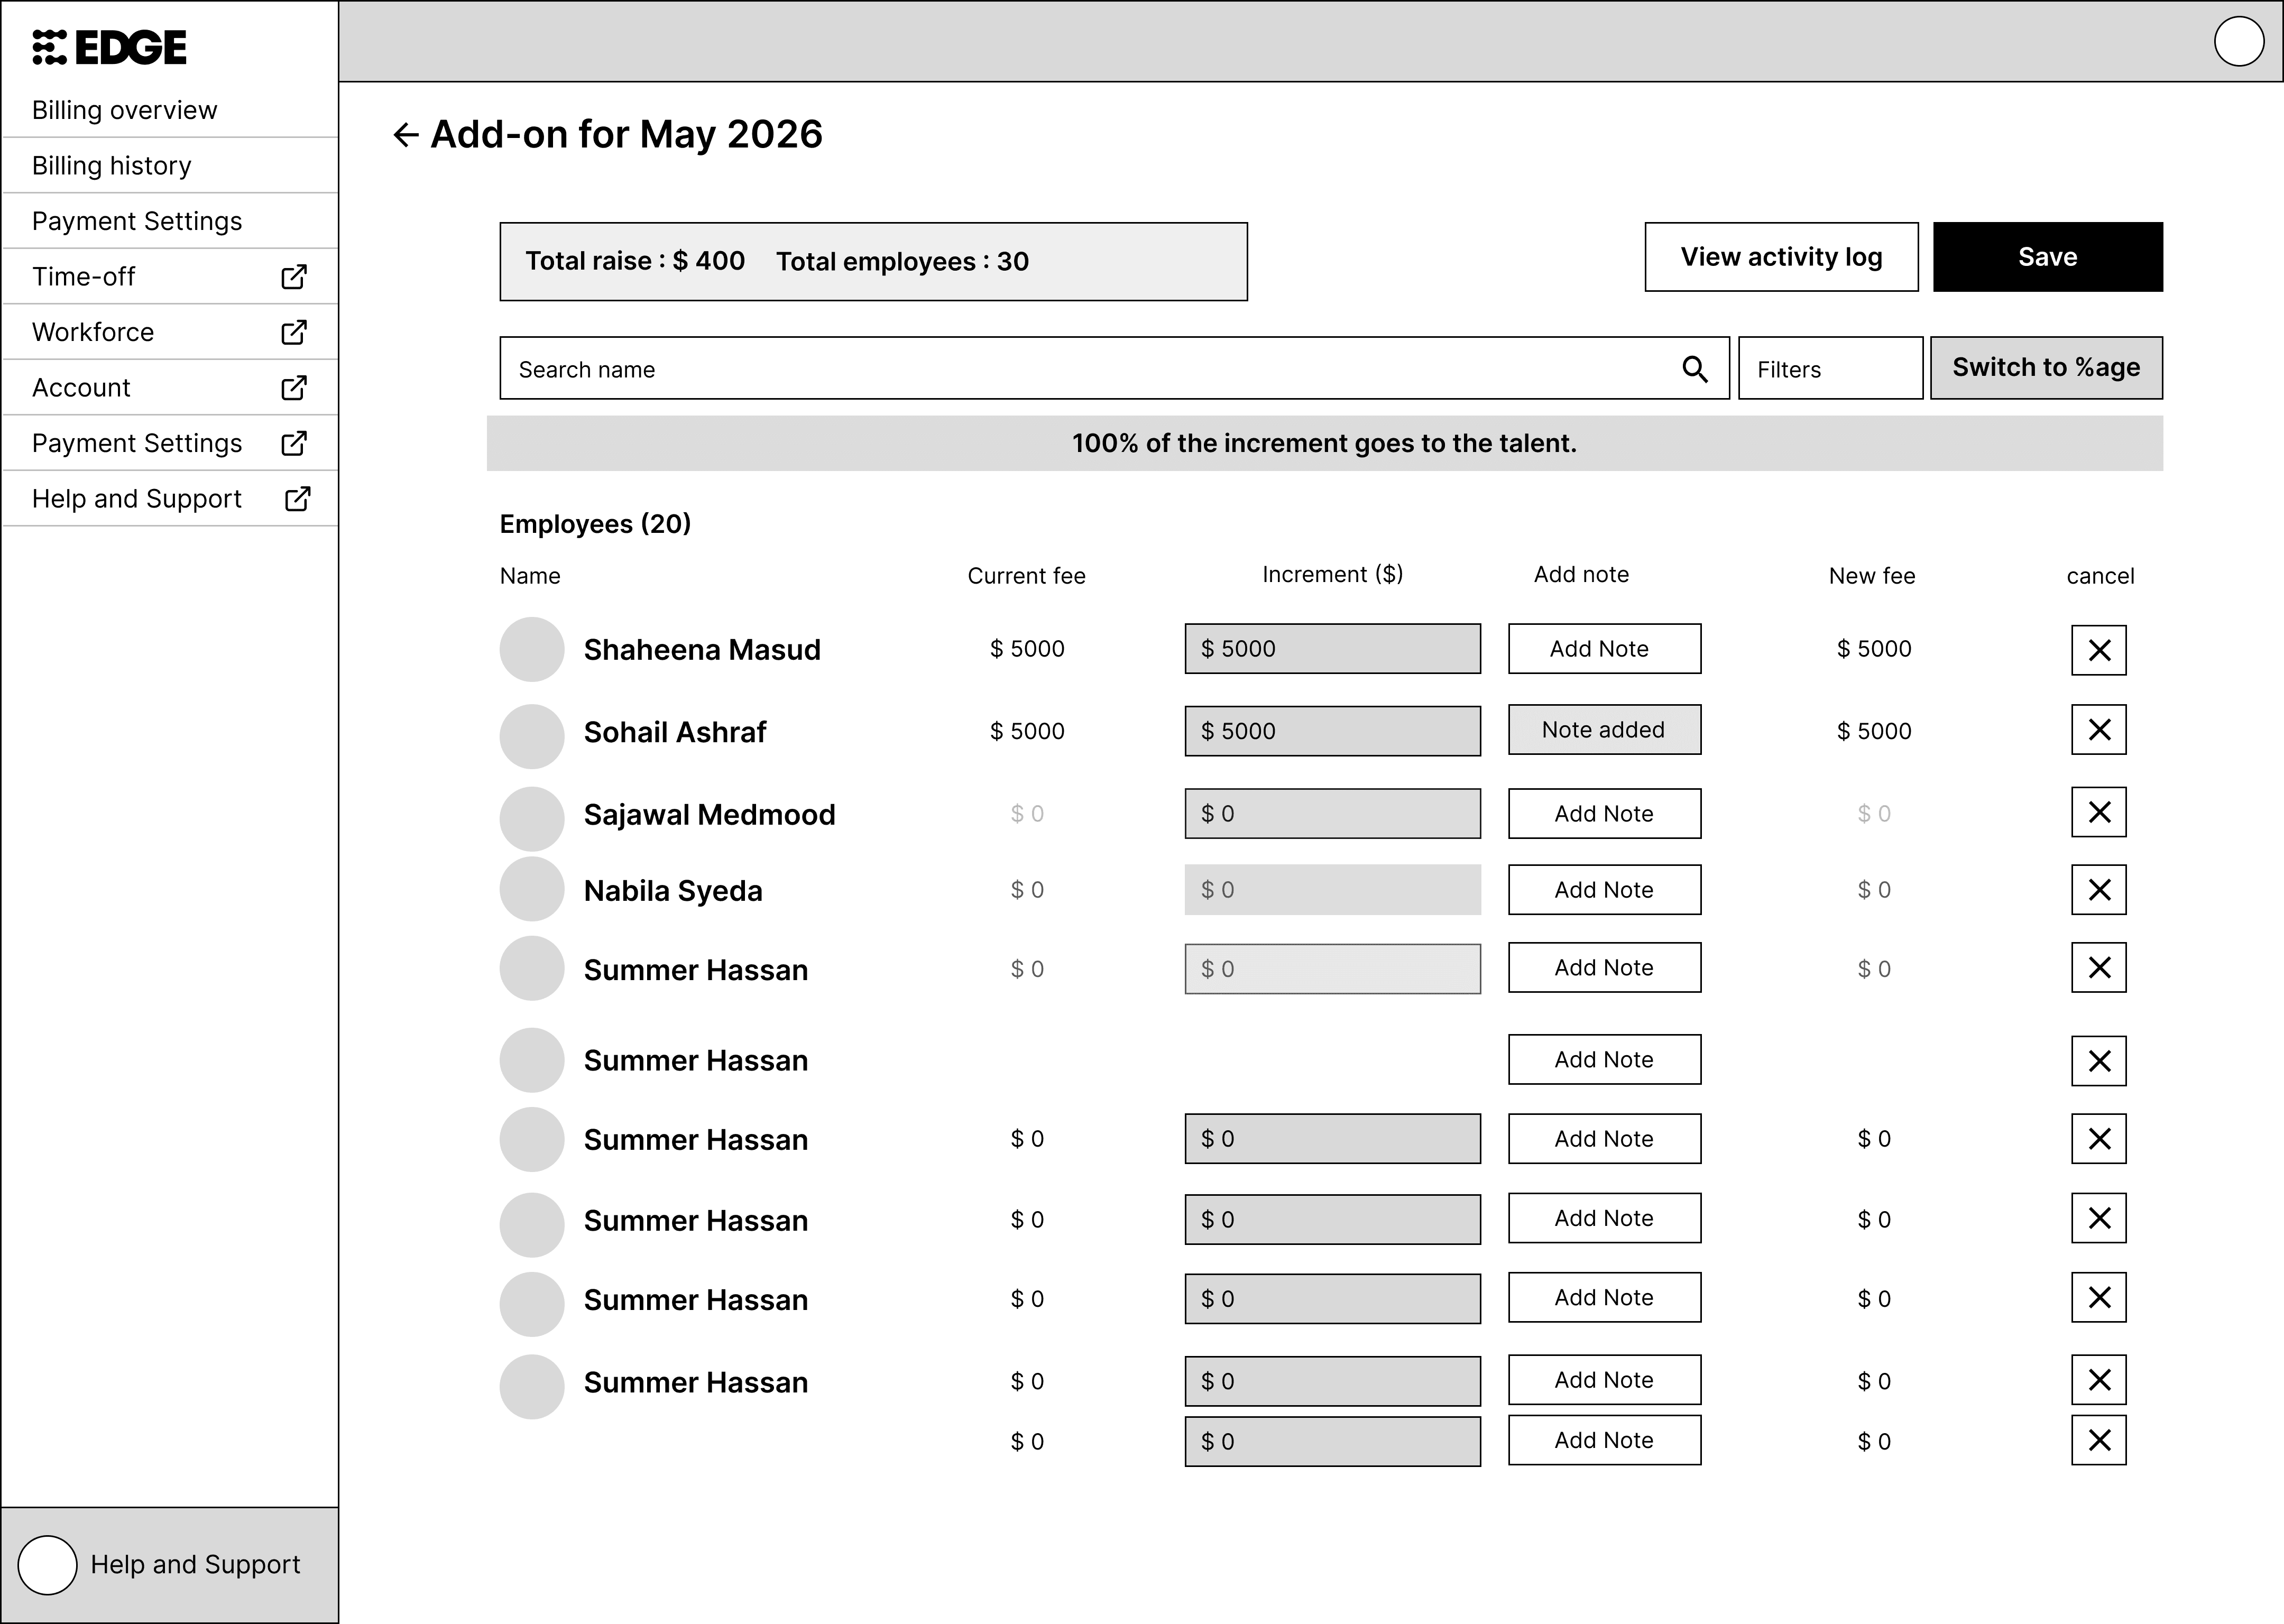
Task: Open the Filters dropdown
Action: [1829, 369]
